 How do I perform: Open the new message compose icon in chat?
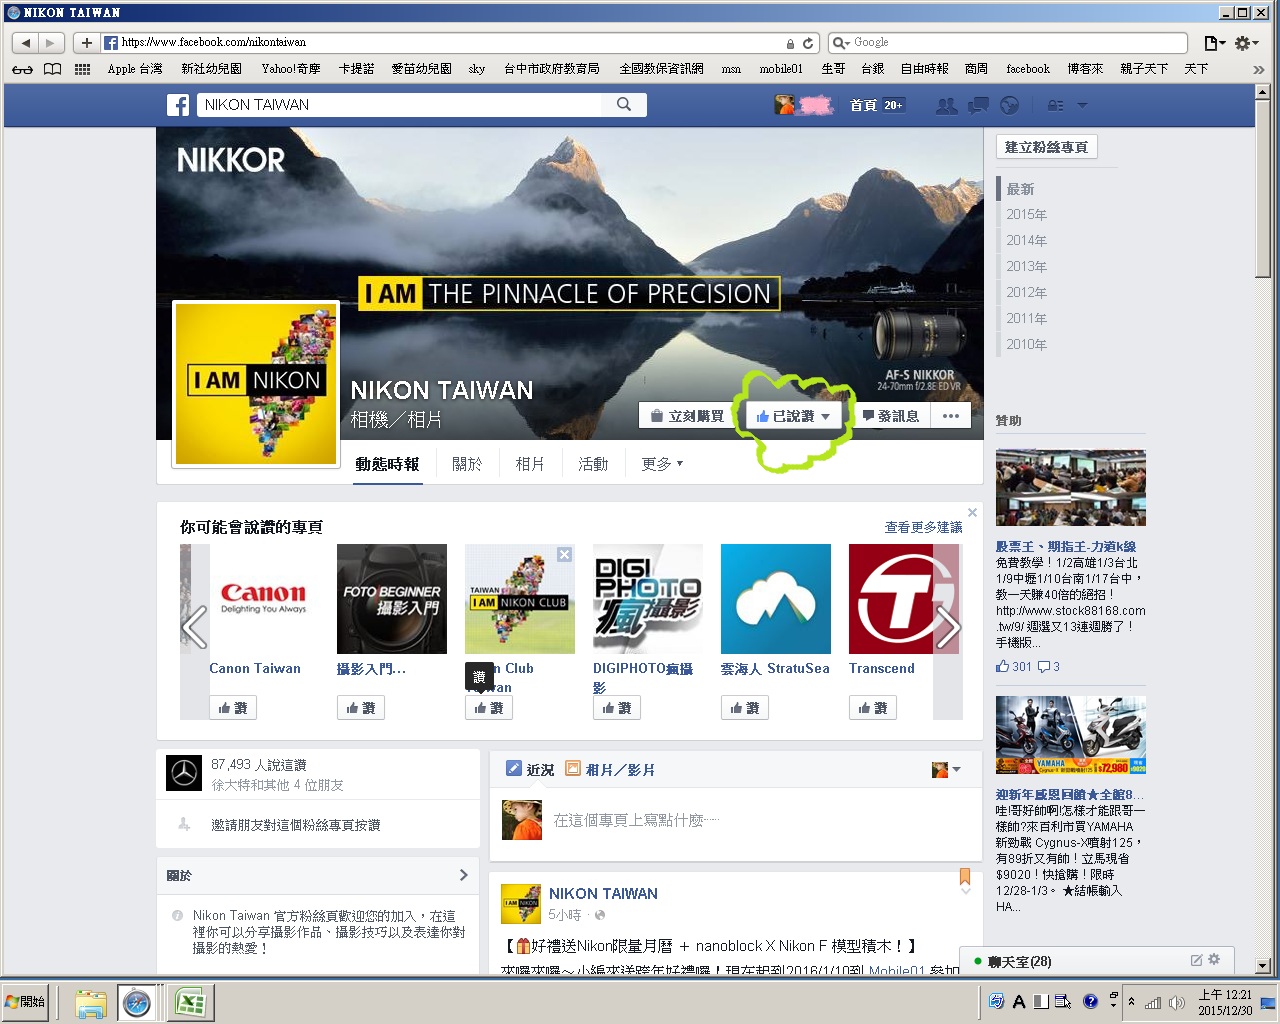[x=1196, y=960]
